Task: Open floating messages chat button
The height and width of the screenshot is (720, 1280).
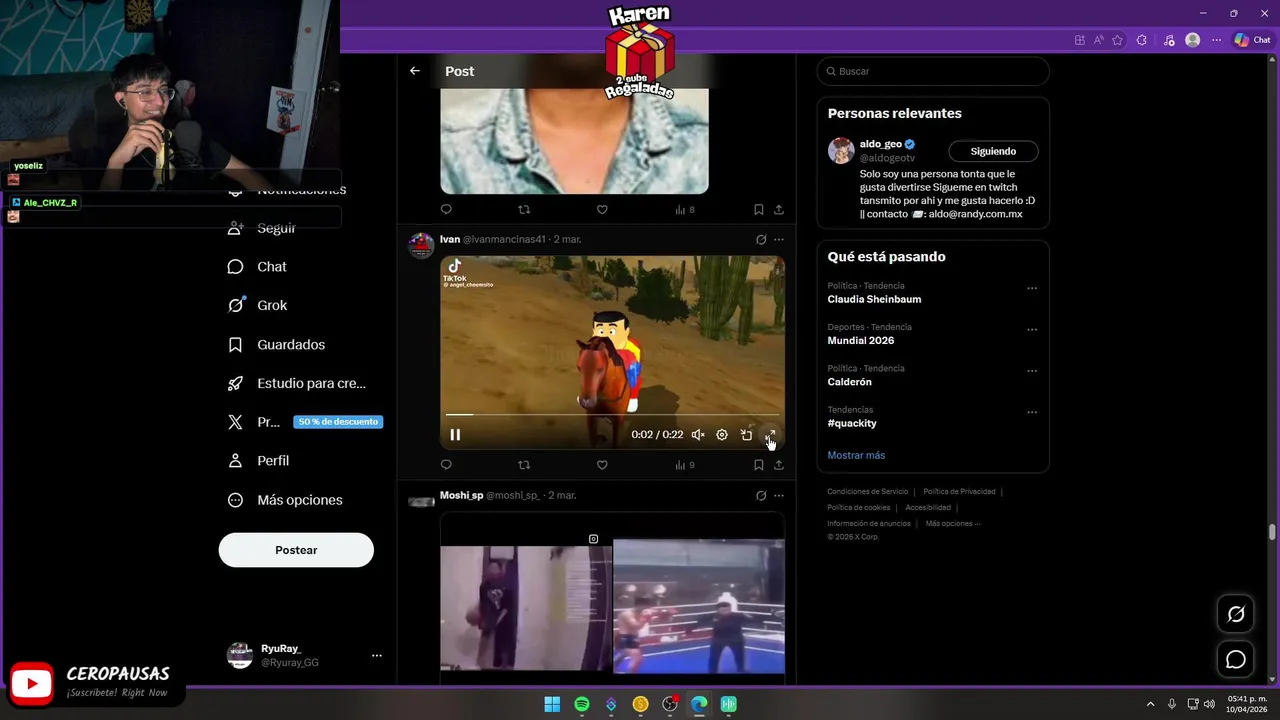Action: click(x=1236, y=660)
